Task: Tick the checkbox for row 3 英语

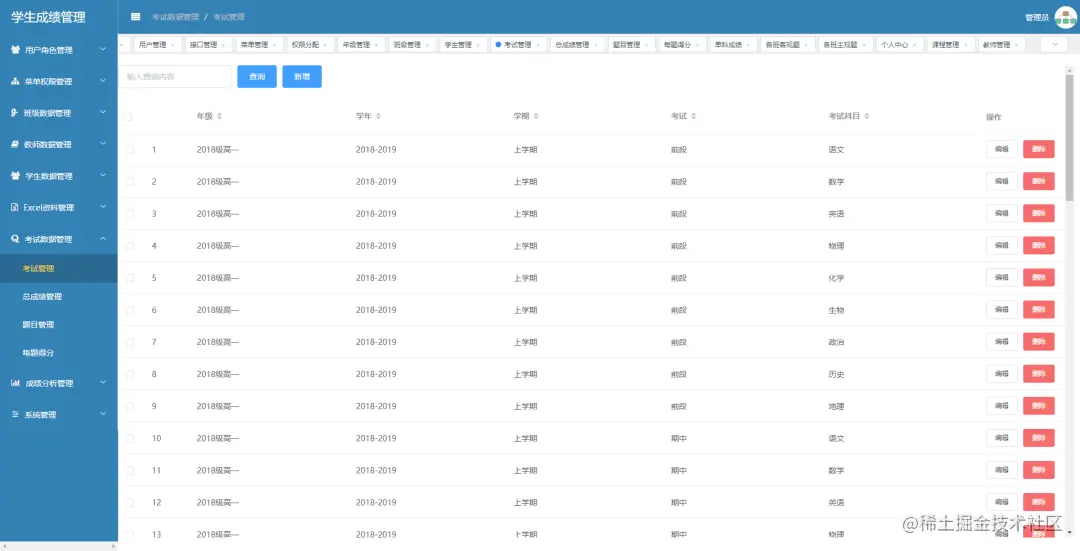Action: coord(130,214)
